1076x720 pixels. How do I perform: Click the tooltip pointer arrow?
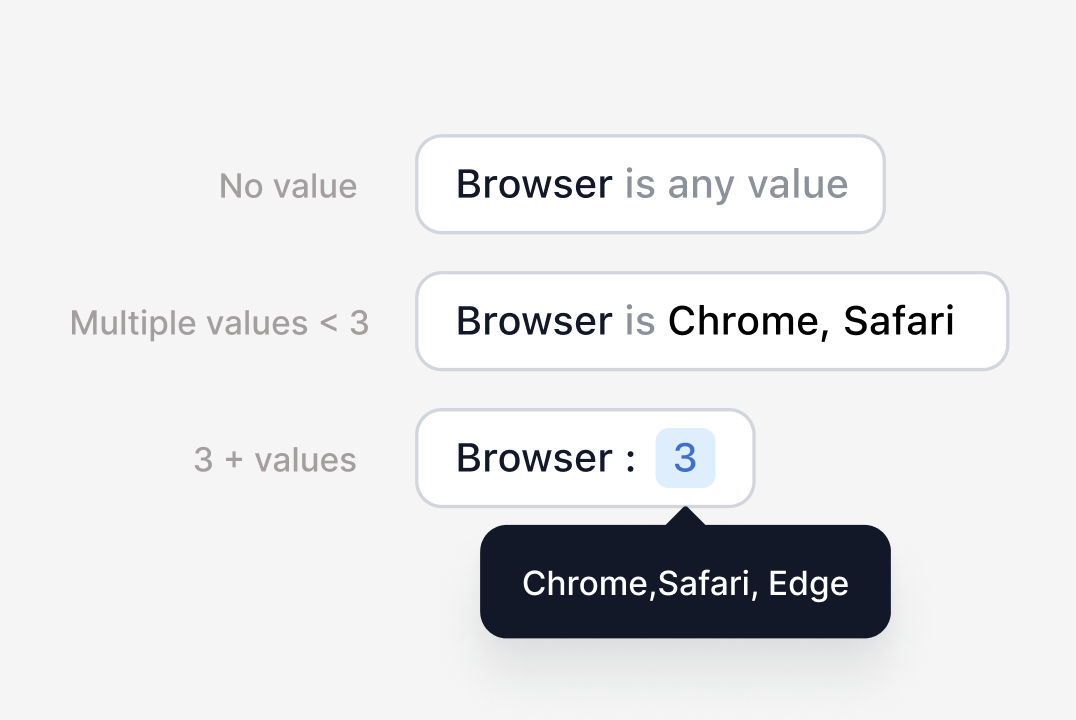pyautogui.click(x=685, y=514)
